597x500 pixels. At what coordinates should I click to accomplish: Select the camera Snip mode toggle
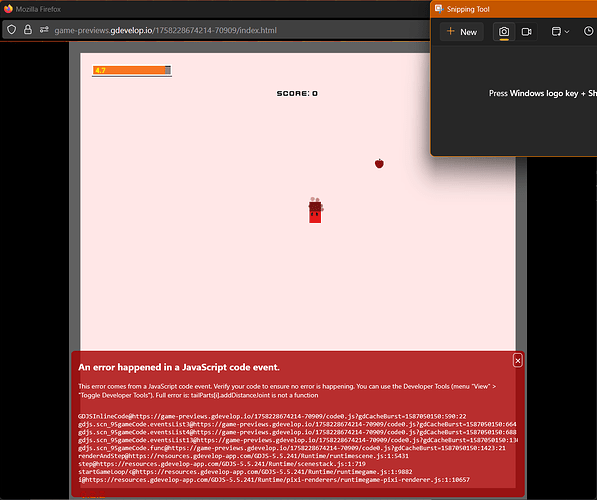click(504, 32)
